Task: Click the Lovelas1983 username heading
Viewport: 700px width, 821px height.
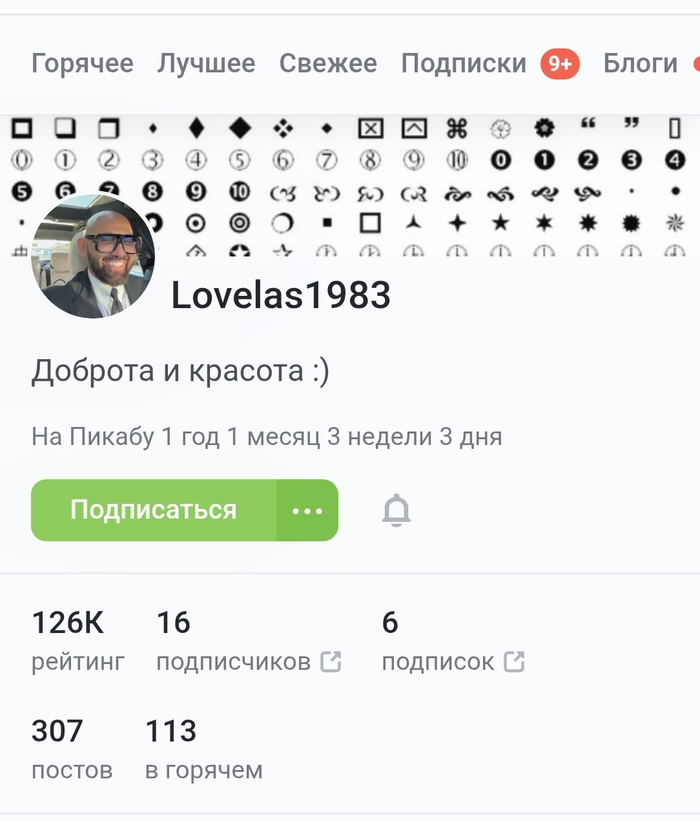Action: pyautogui.click(x=281, y=295)
